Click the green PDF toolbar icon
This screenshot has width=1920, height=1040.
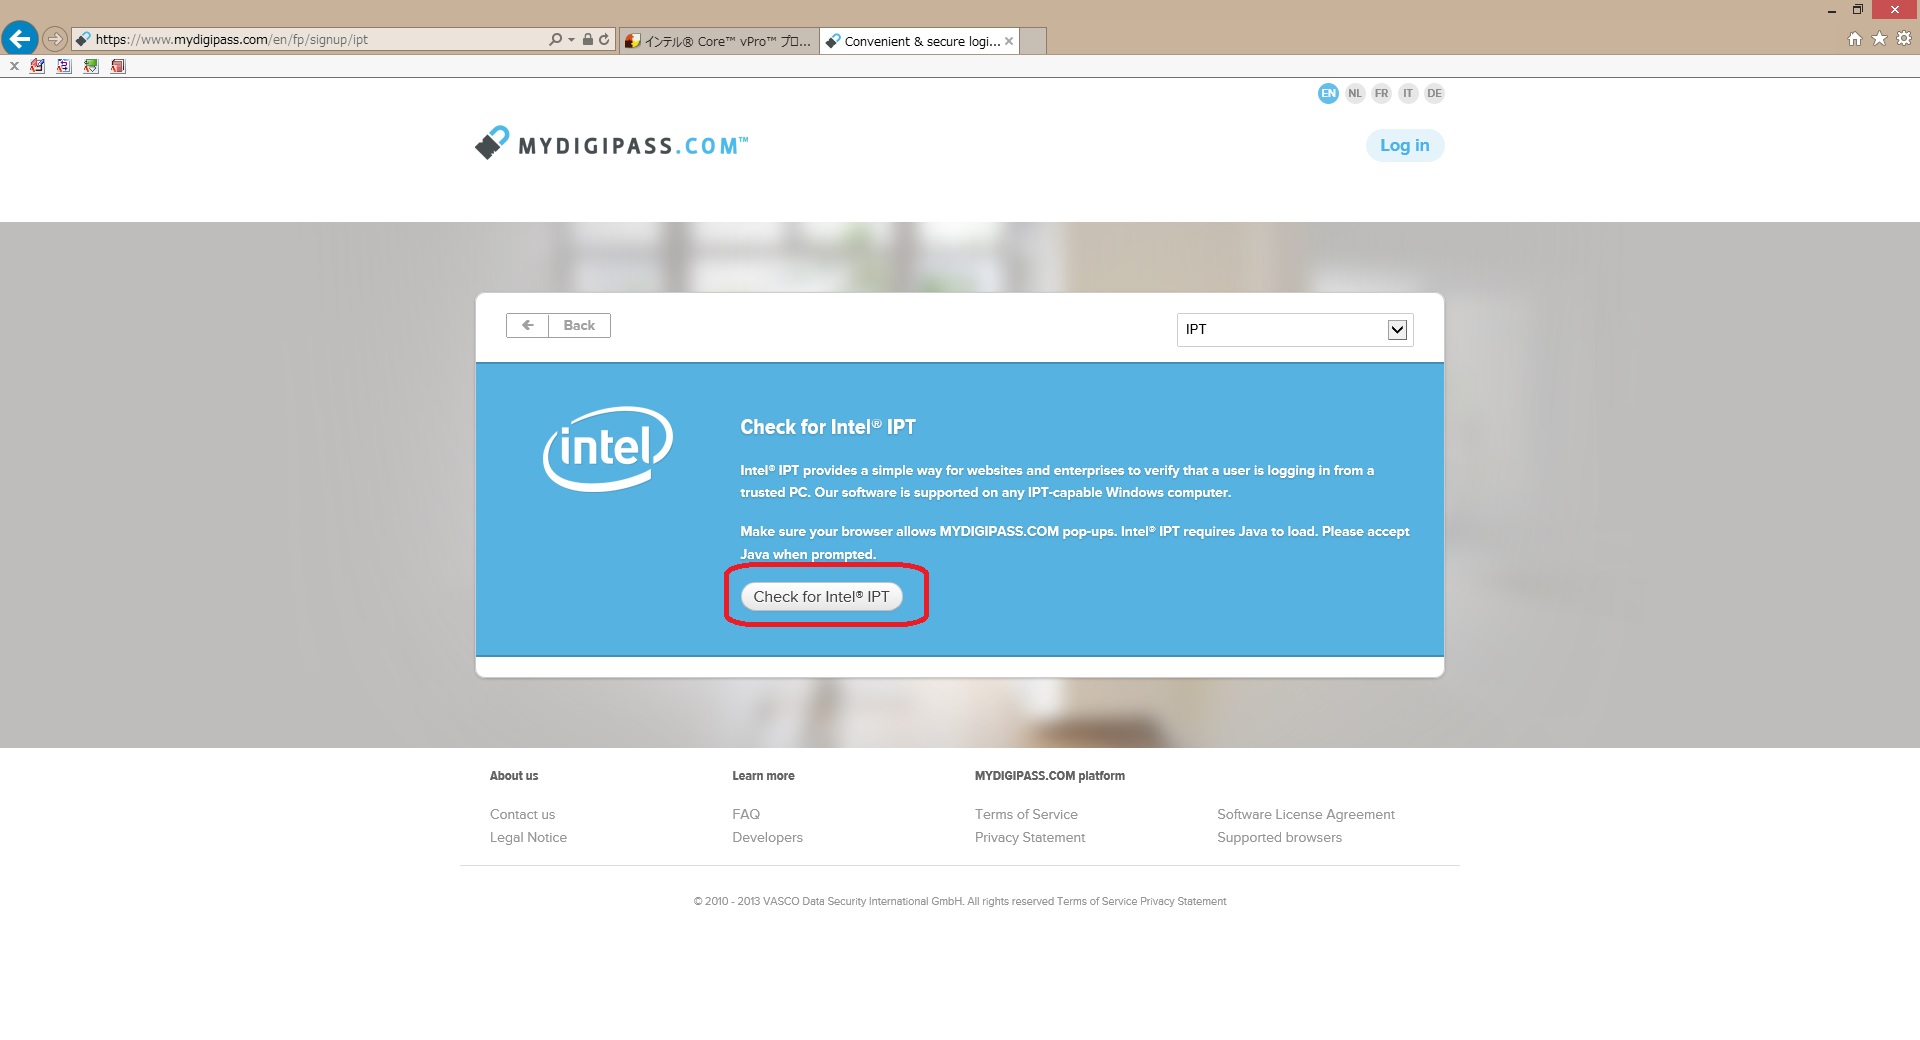[x=91, y=66]
